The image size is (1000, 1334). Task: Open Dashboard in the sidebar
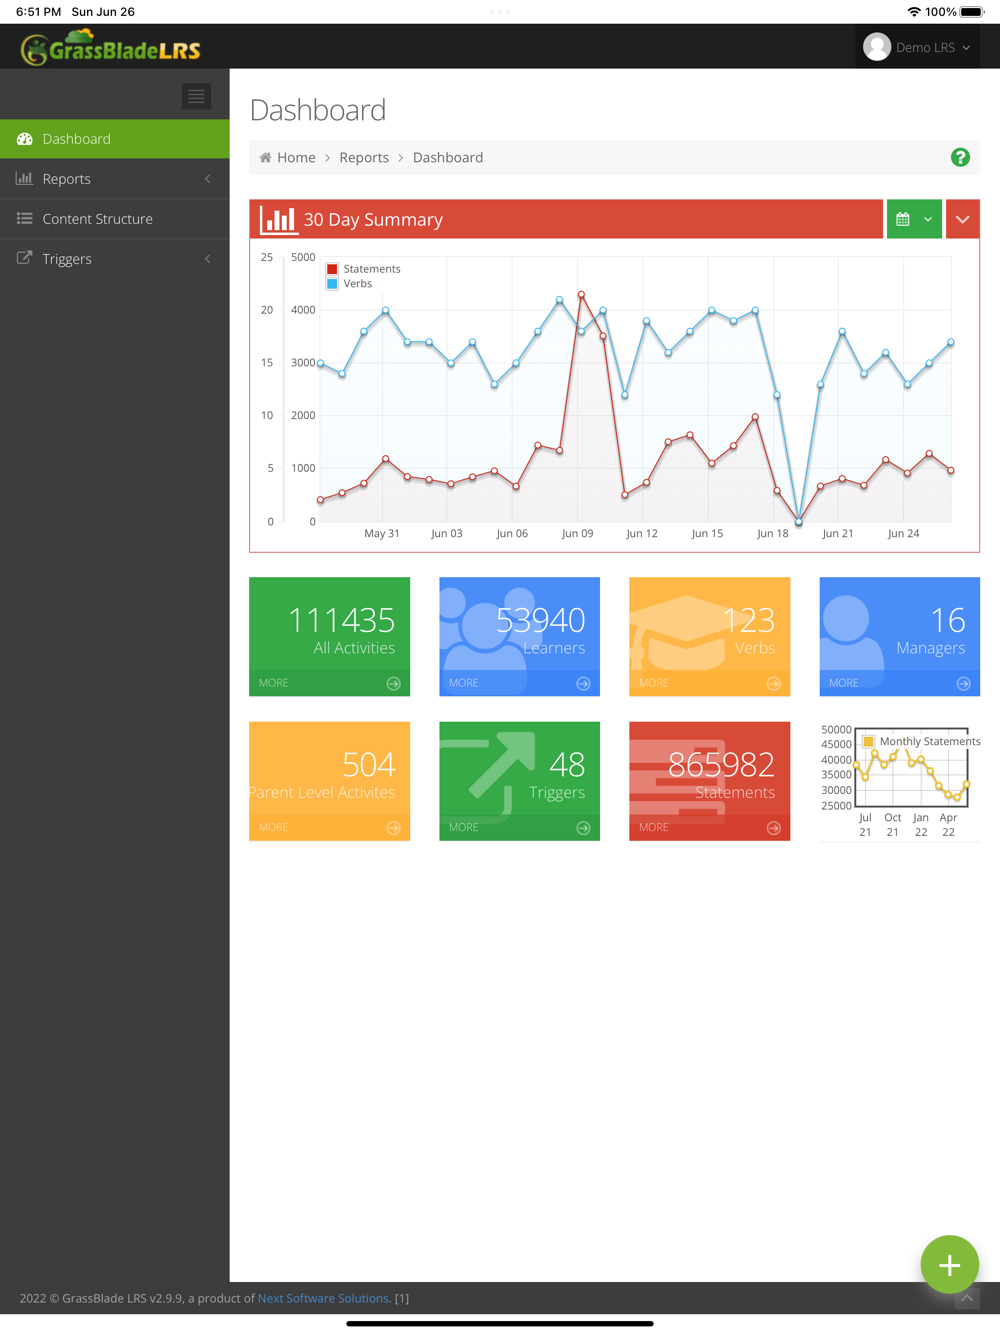(x=115, y=139)
